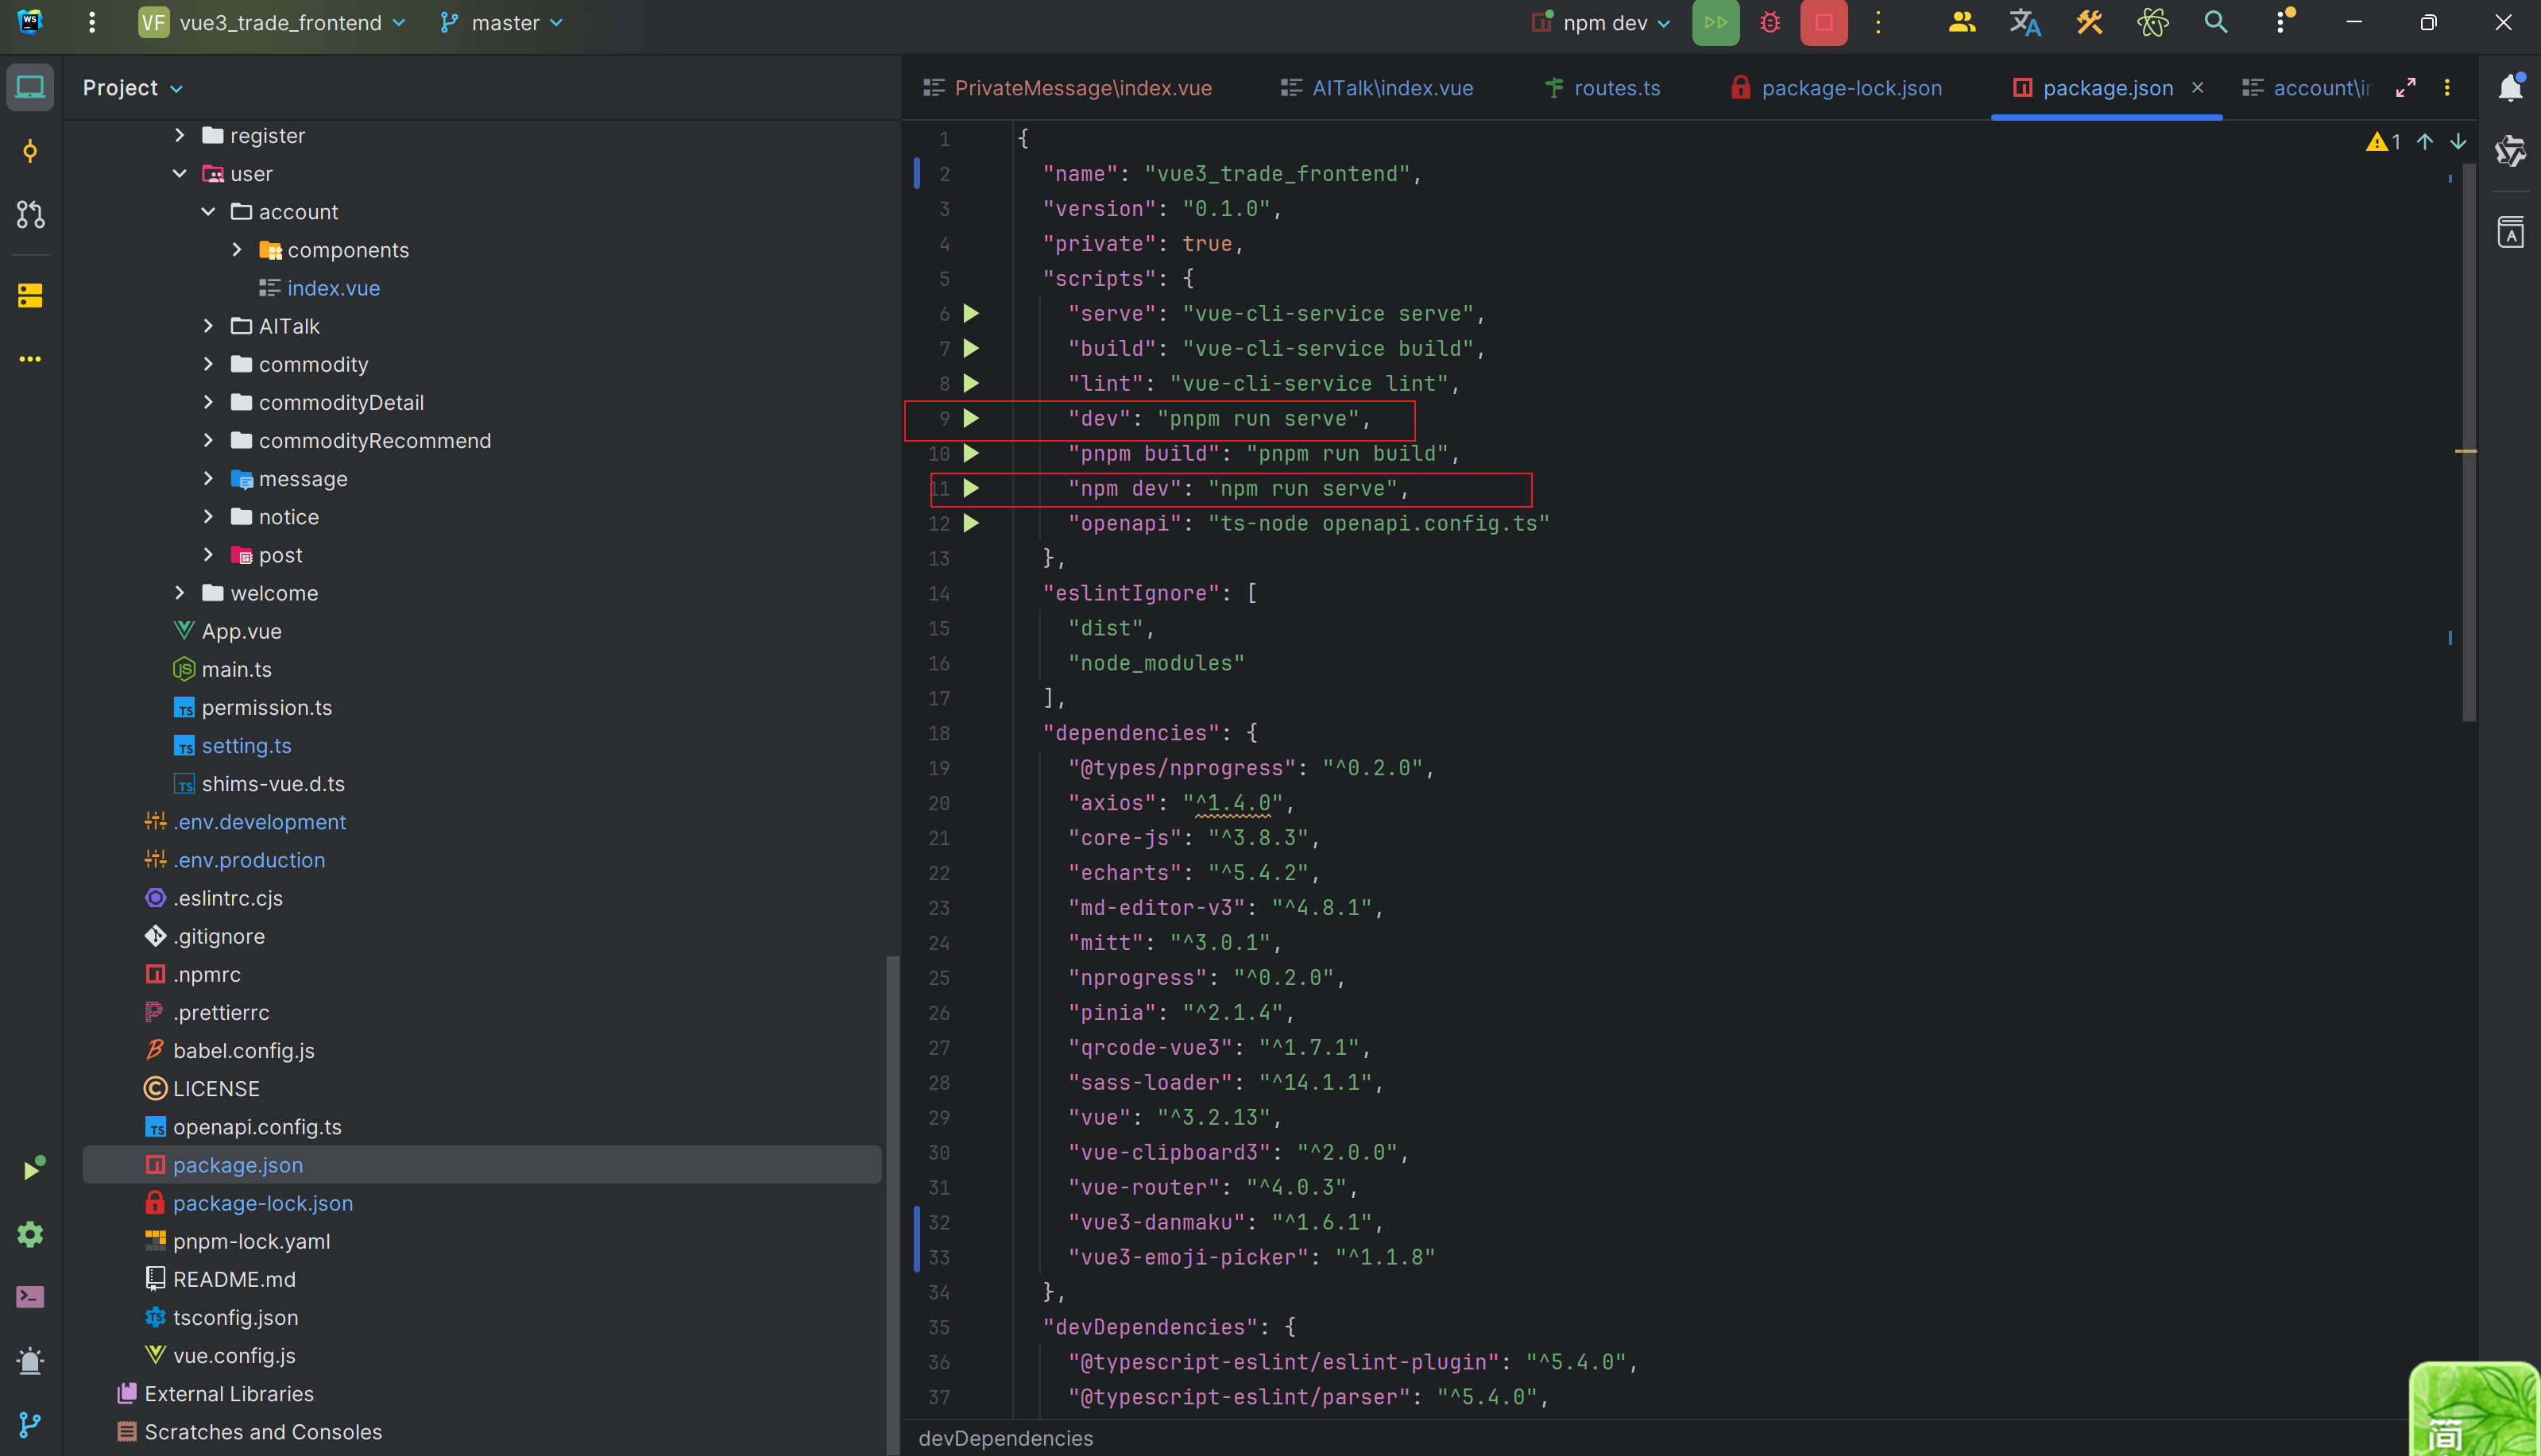Viewport: 2541px width, 1456px height.
Task: Open the Project tool window icon
Action: point(30,88)
